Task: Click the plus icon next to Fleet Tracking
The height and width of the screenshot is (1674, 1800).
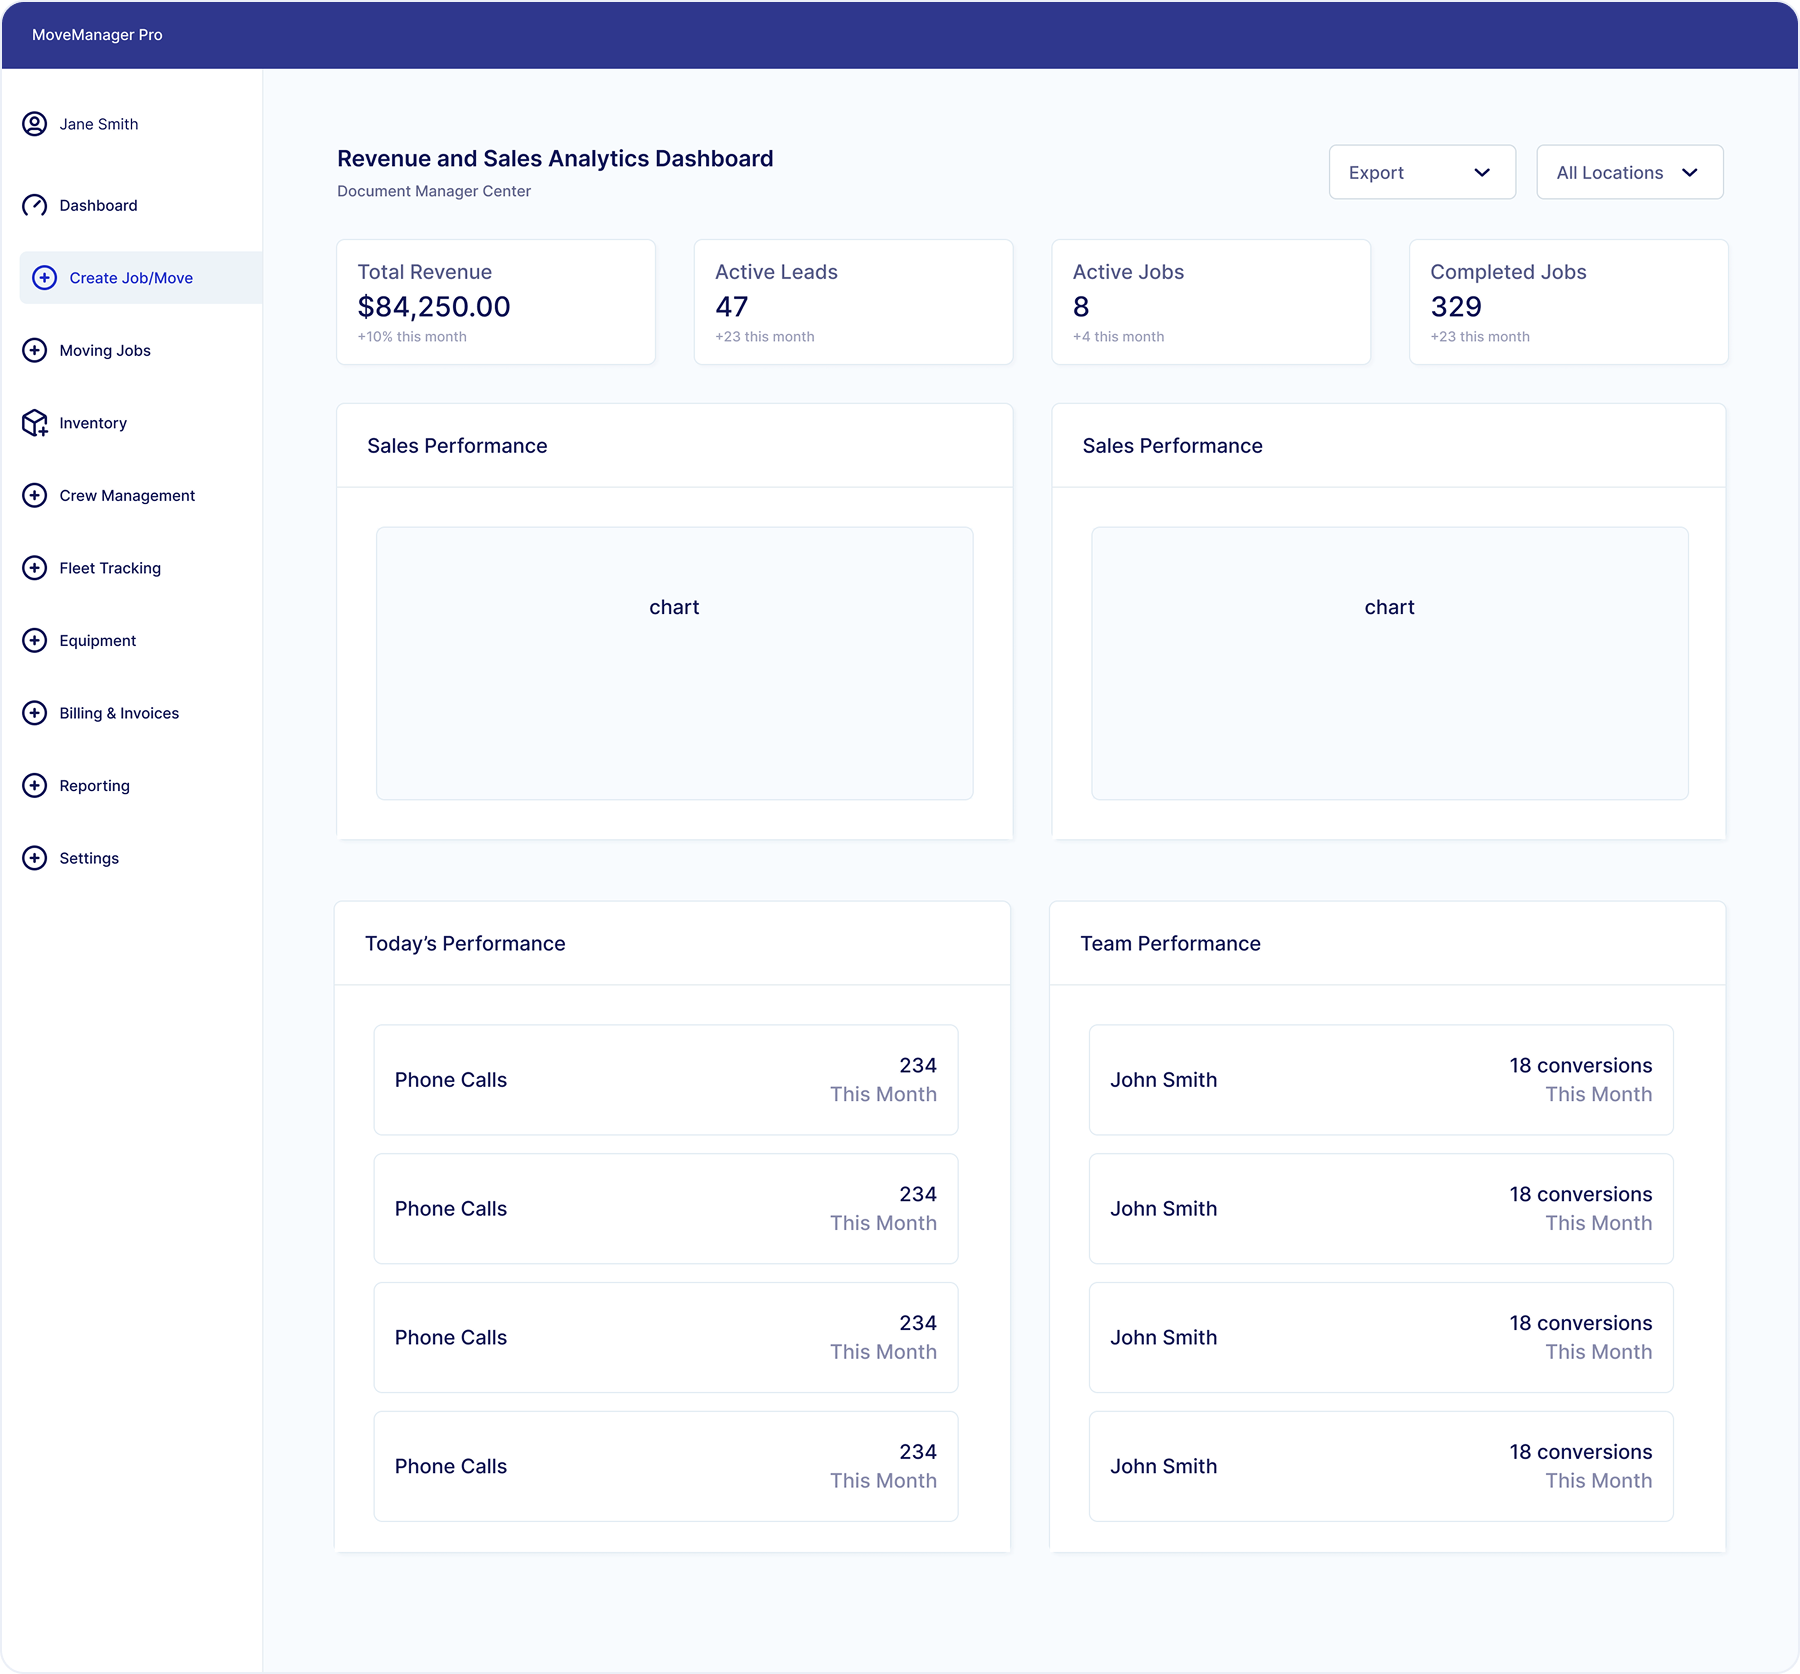Action: pos(34,568)
